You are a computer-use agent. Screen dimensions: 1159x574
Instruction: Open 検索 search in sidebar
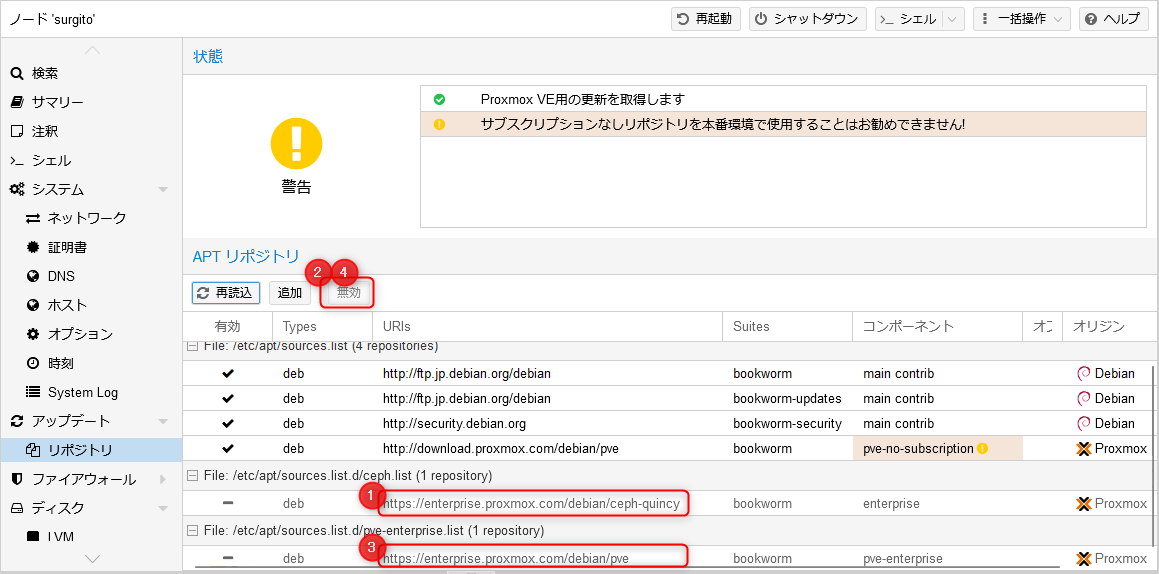pos(45,73)
